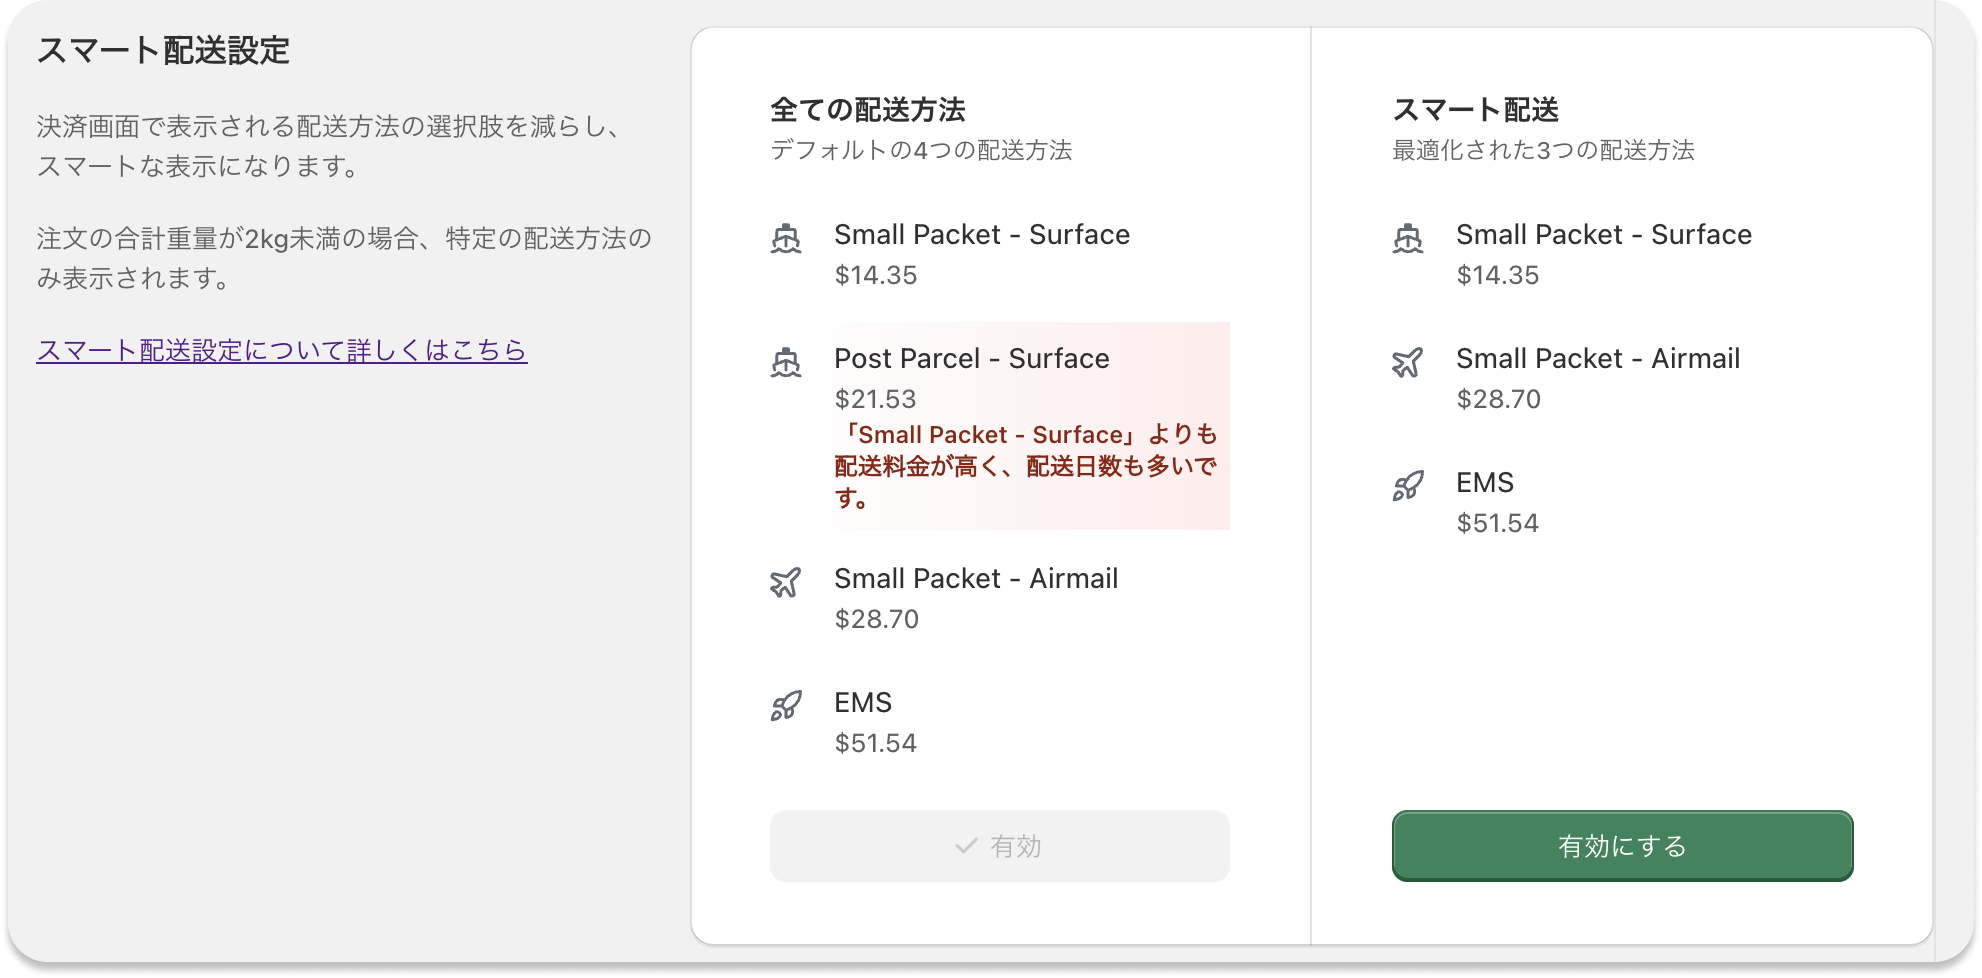Click the EMS label in the smart shipping list

tap(1483, 482)
